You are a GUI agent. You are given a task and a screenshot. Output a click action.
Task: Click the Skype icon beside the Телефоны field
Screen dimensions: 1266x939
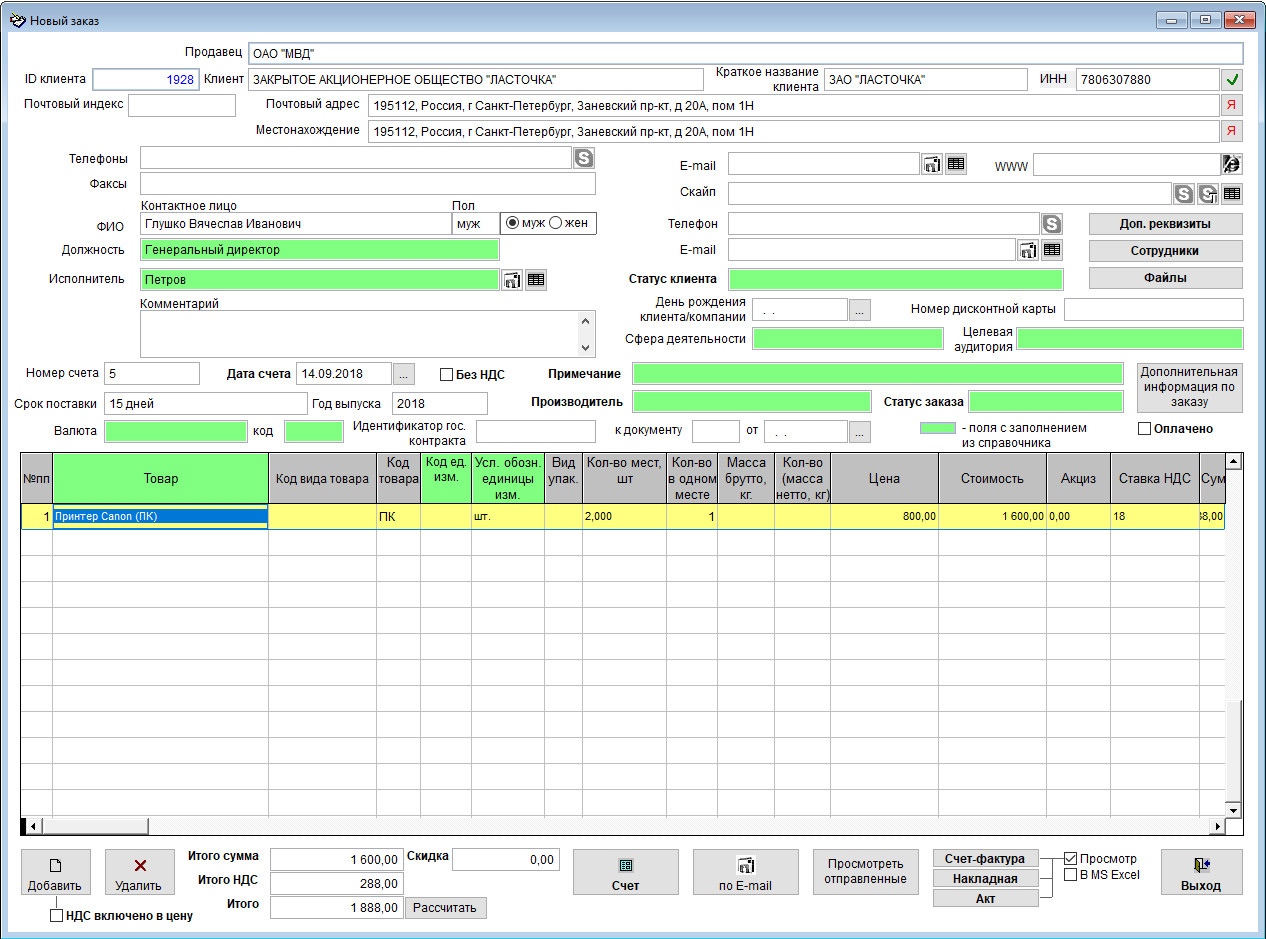[584, 157]
